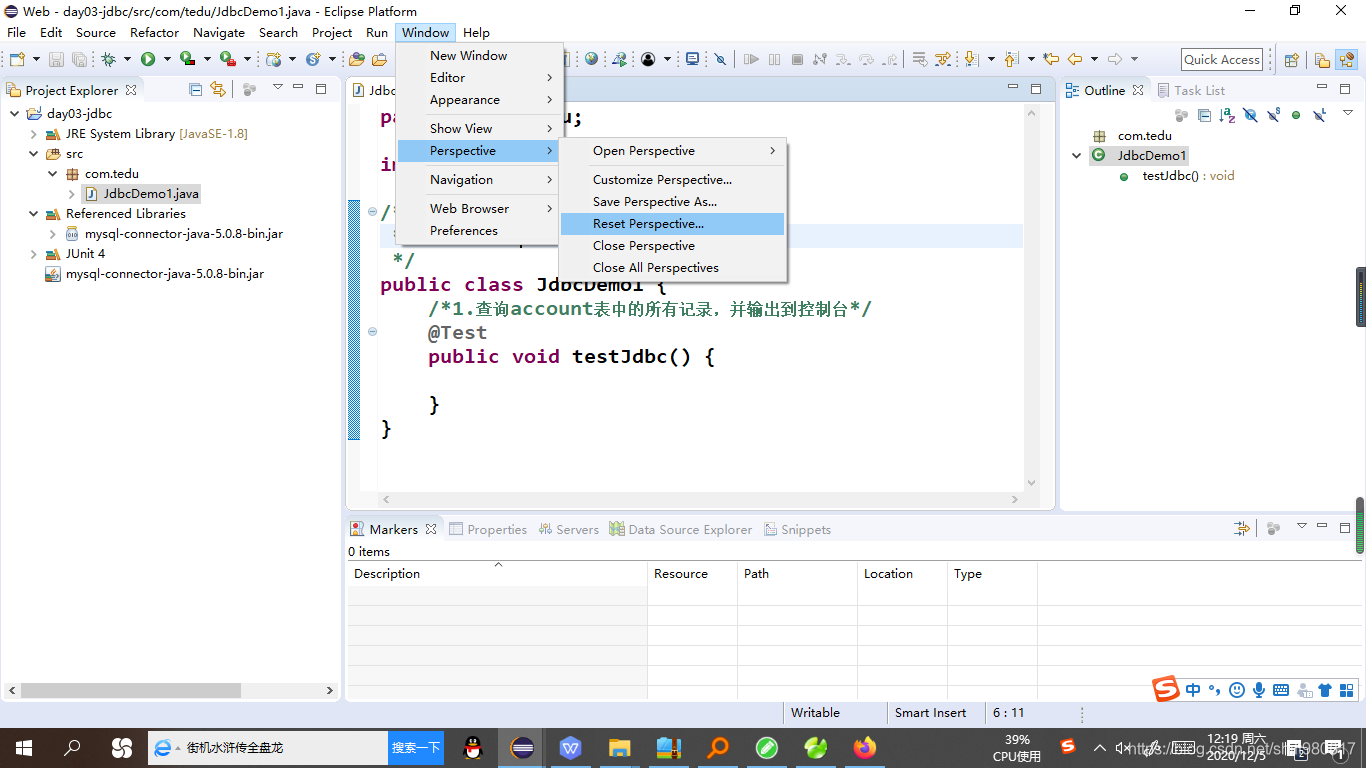Open Firefox from the taskbar
This screenshot has height=768, width=1366.
pyautogui.click(x=864, y=747)
